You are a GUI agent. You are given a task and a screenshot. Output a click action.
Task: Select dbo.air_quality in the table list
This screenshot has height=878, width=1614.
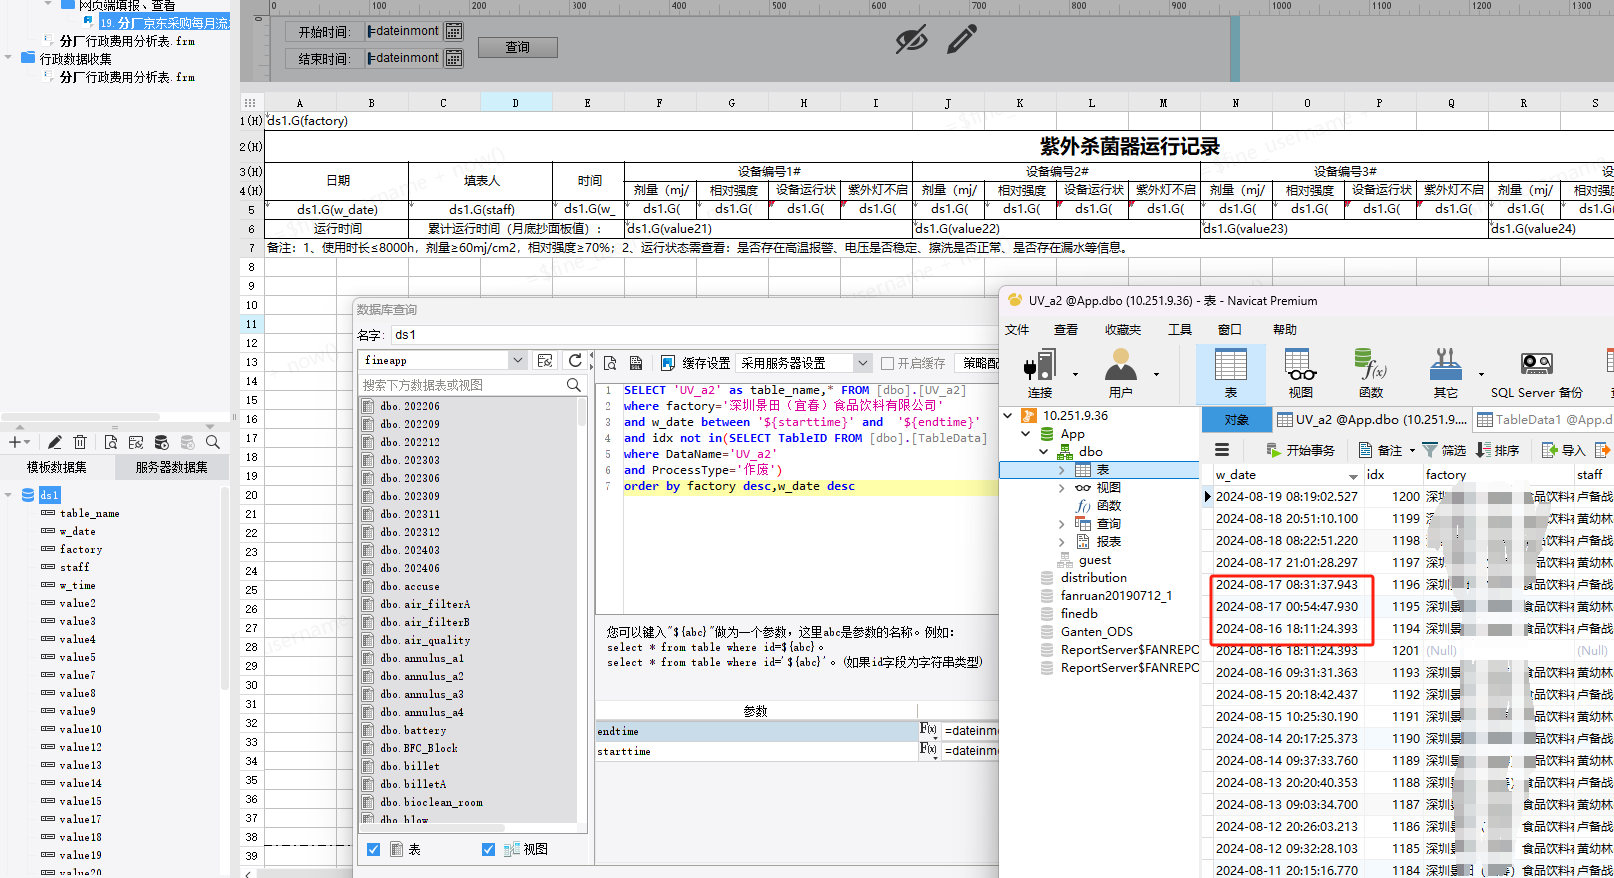425,640
